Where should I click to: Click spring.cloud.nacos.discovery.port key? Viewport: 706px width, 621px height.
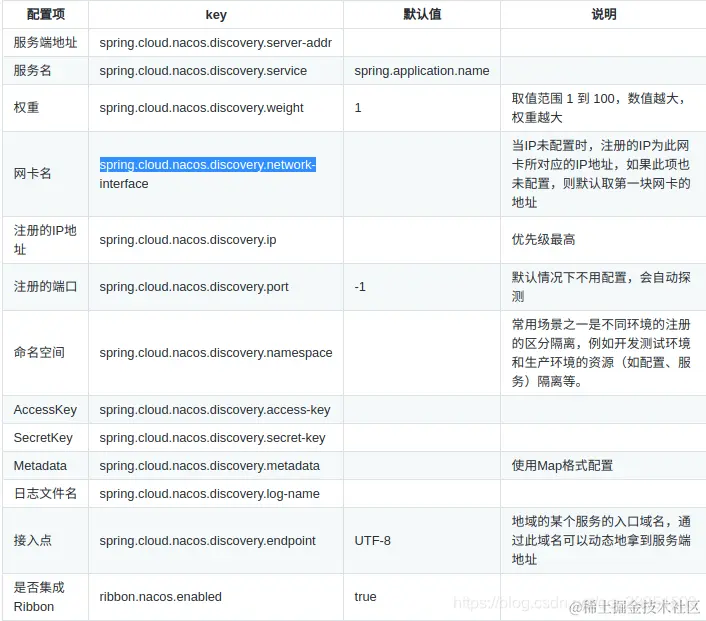[x=194, y=287]
